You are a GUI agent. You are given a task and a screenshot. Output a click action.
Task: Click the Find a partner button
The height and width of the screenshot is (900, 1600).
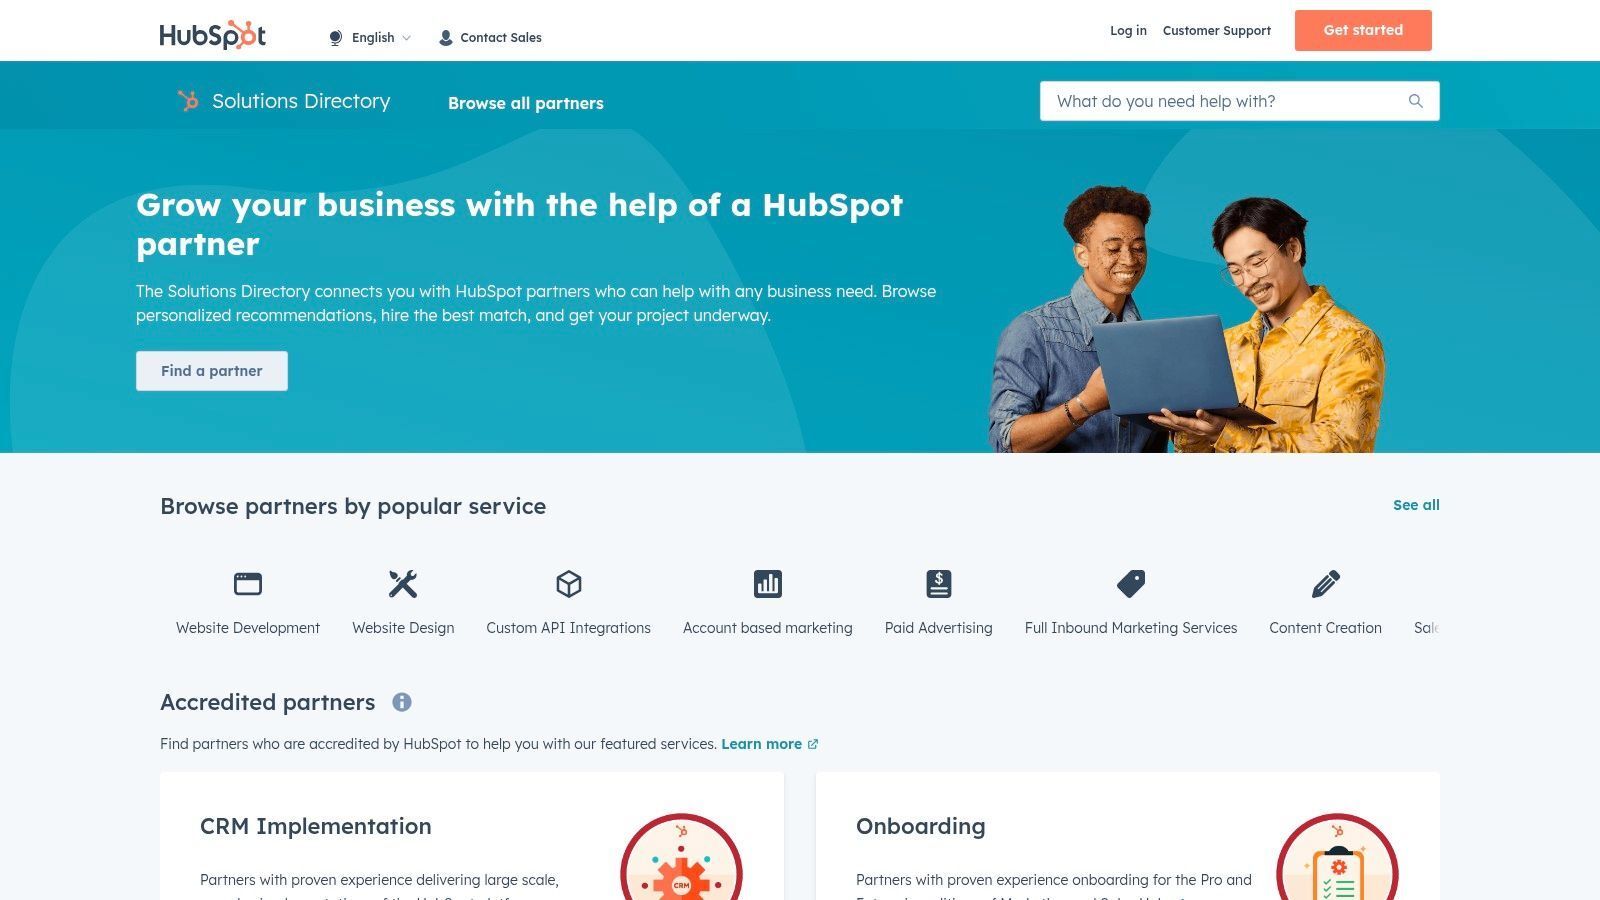[212, 371]
